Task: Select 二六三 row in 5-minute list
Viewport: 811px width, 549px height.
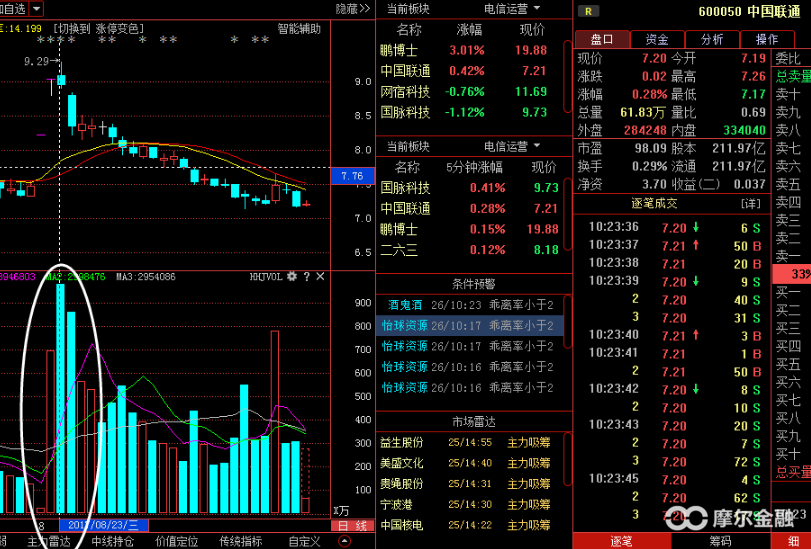Action: pyautogui.click(x=470, y=249)
